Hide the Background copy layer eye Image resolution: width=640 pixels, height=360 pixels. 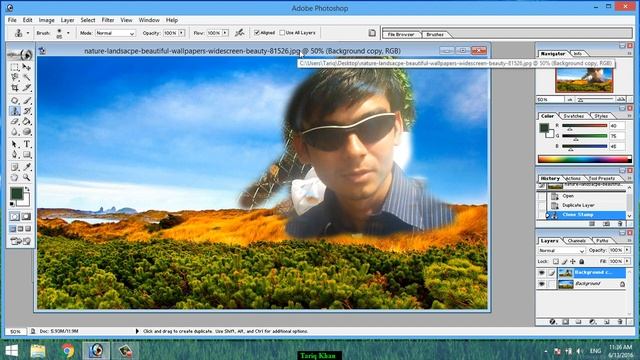pyautogui.click(x=542, y=273)
